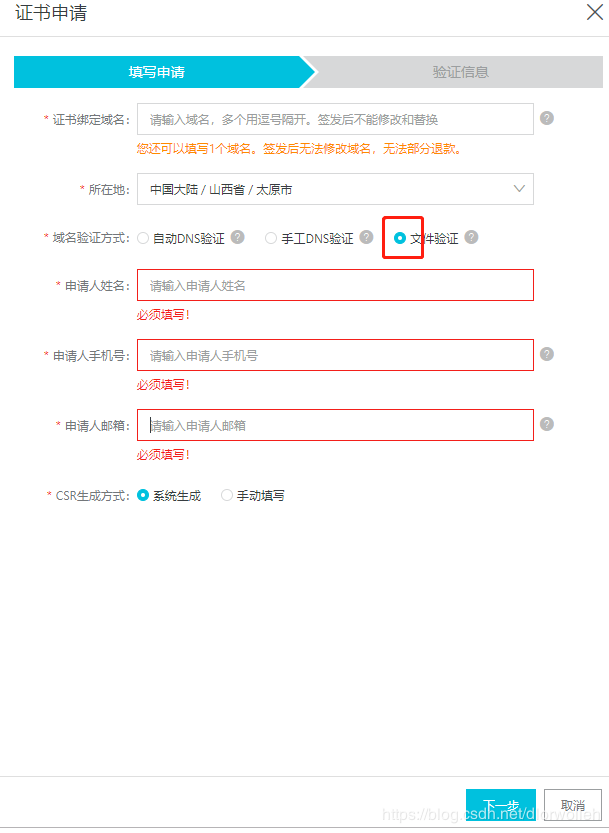Click help icon next to 文件验证
The image size is (609, 833).
471,237
